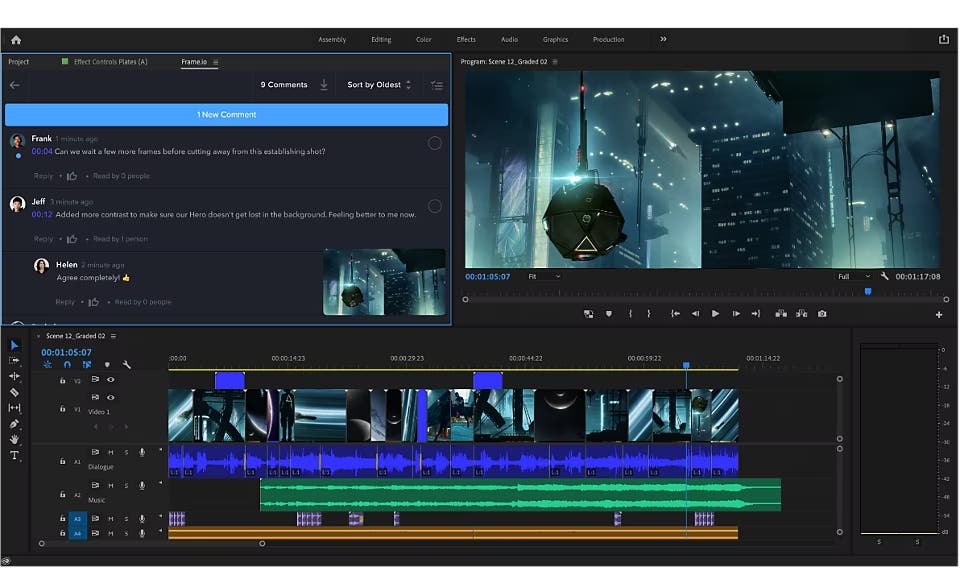Click the playhead marker above the program monitor controls

[867, 291]
